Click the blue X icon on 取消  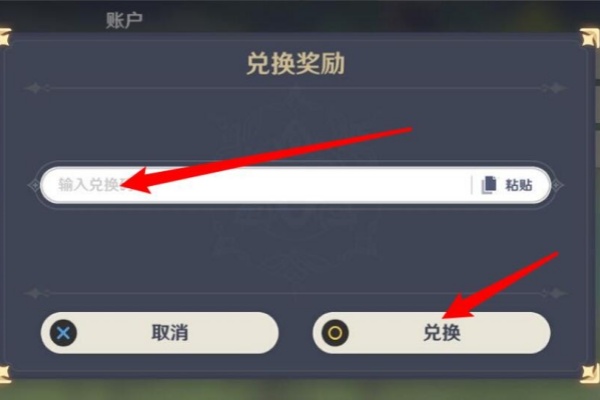[63, 333]
